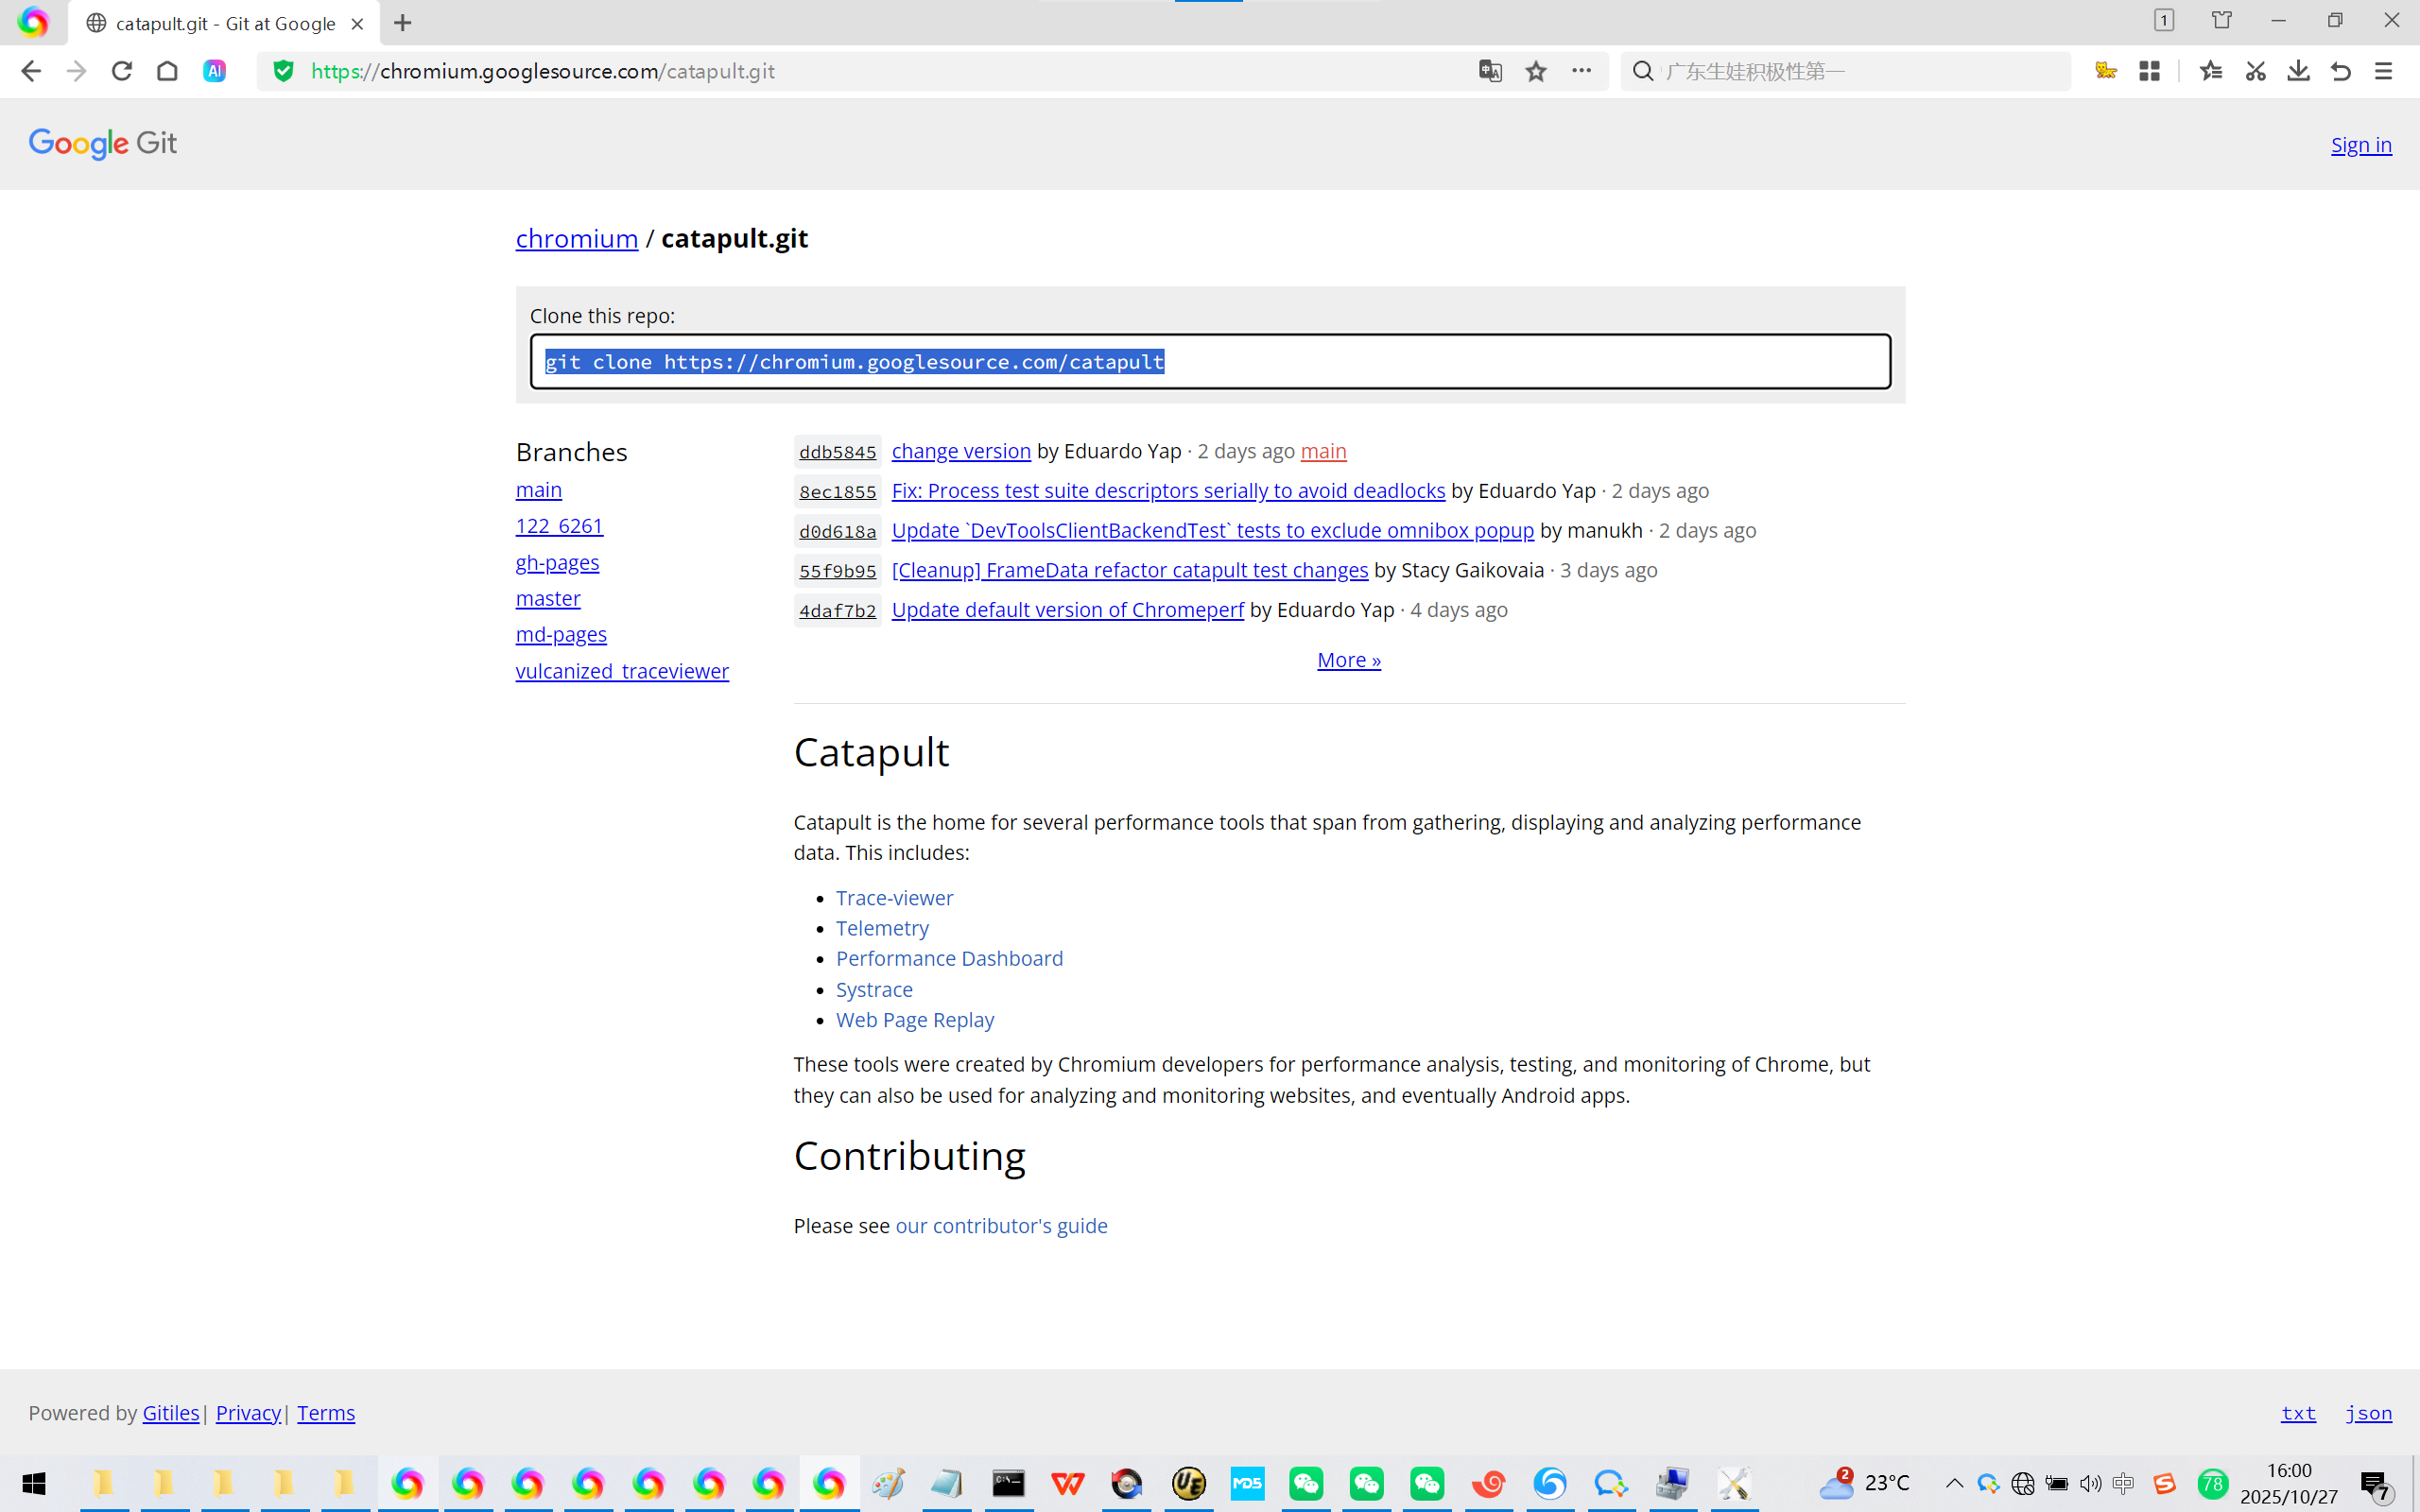Click the git clone command field
This screenshot has width=2420, height=1512.
click(1210, 361)
